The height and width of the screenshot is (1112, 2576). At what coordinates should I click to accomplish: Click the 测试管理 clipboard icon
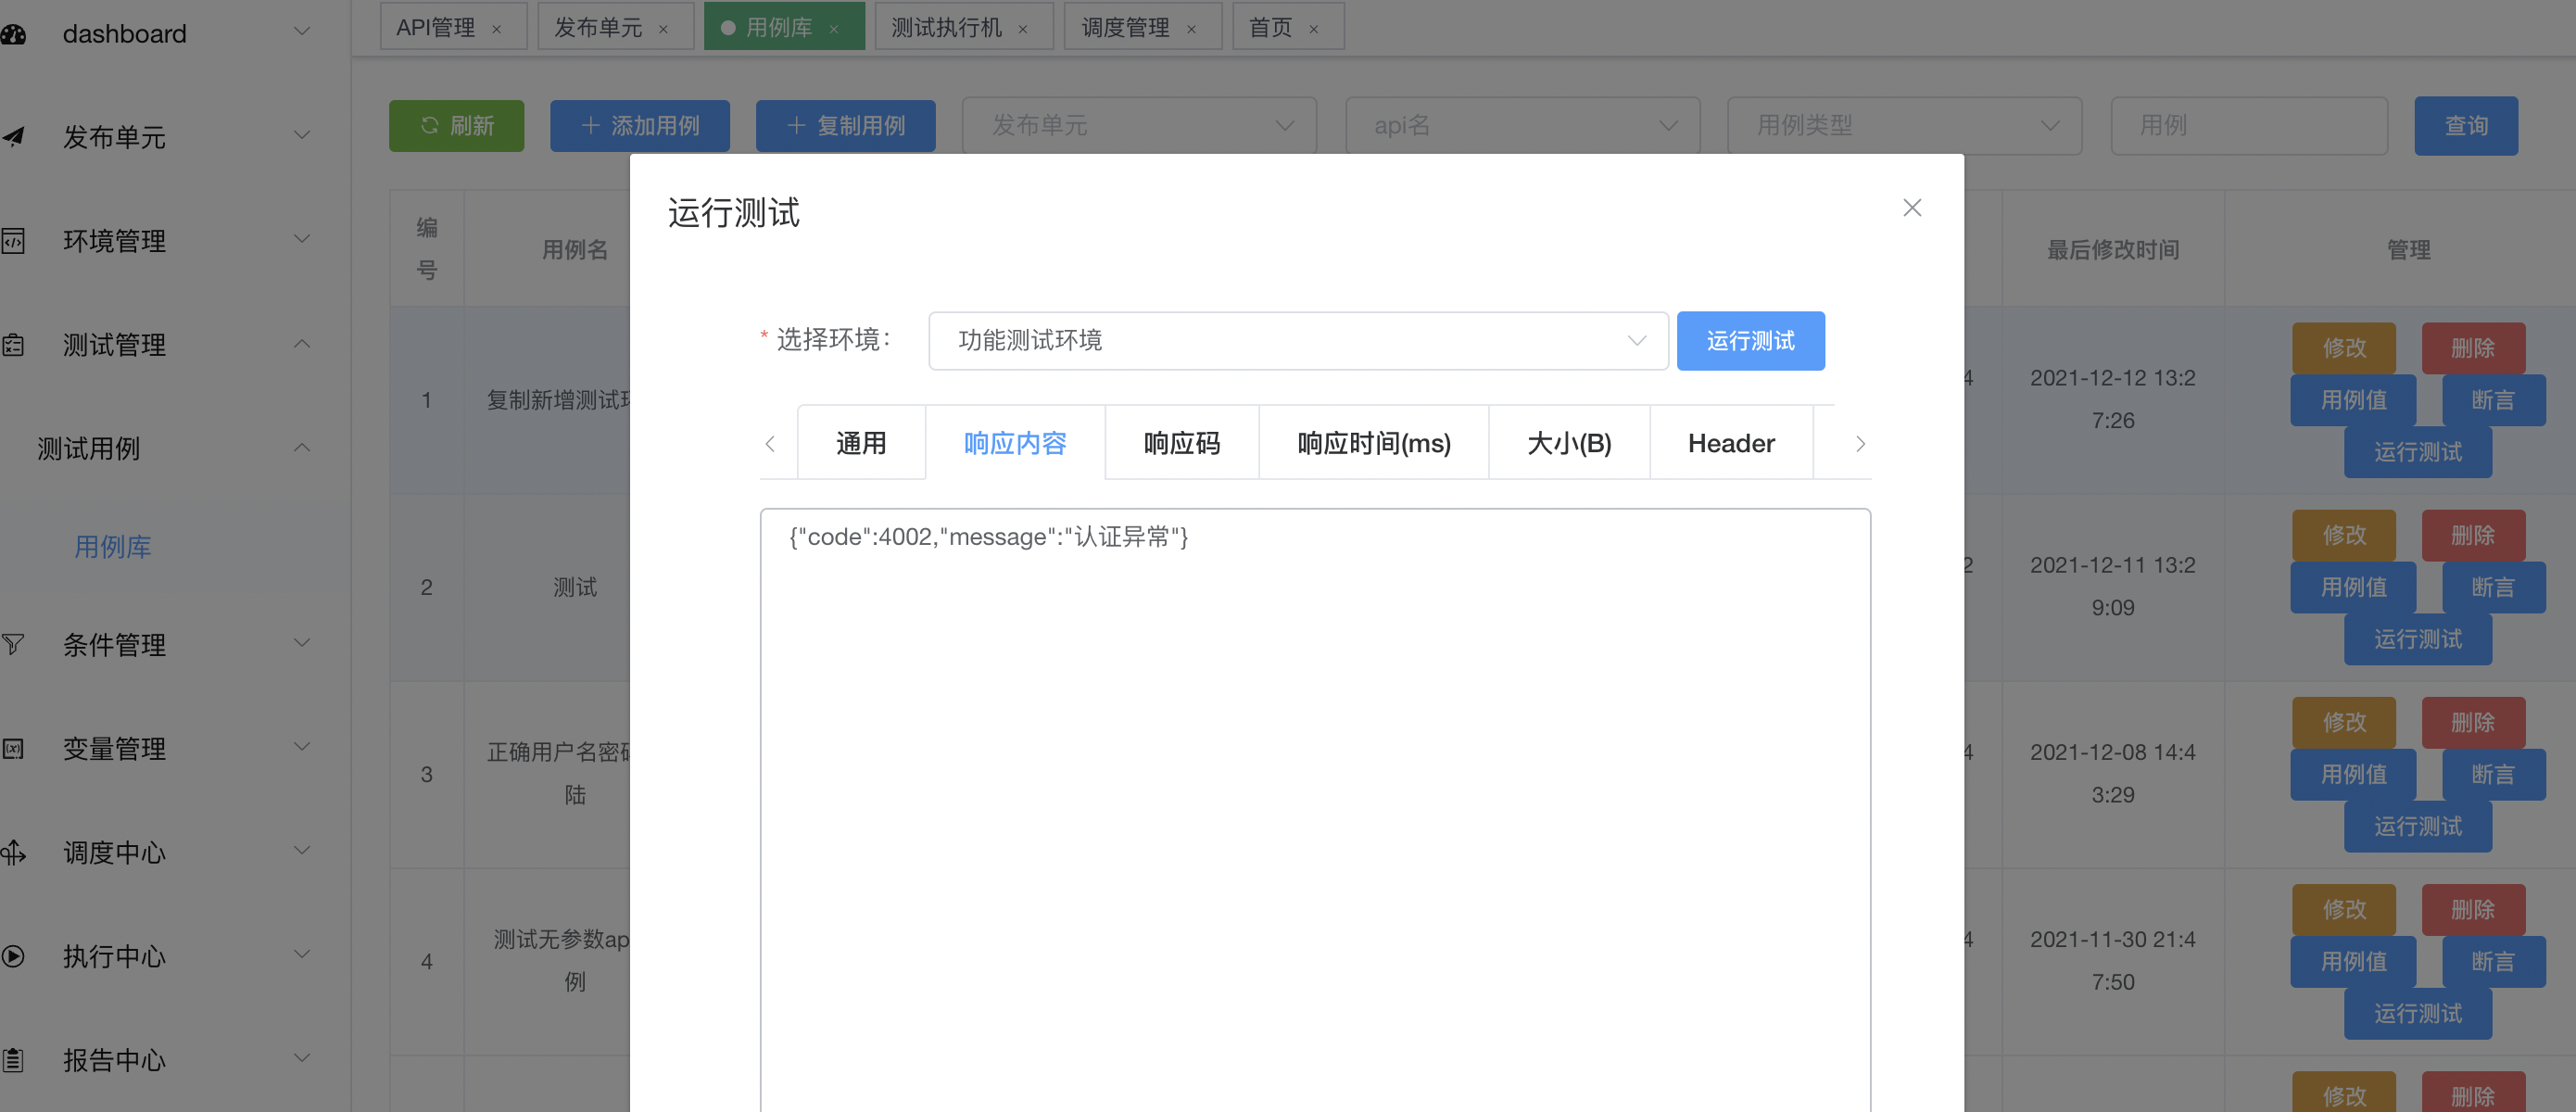pos(13,345)
